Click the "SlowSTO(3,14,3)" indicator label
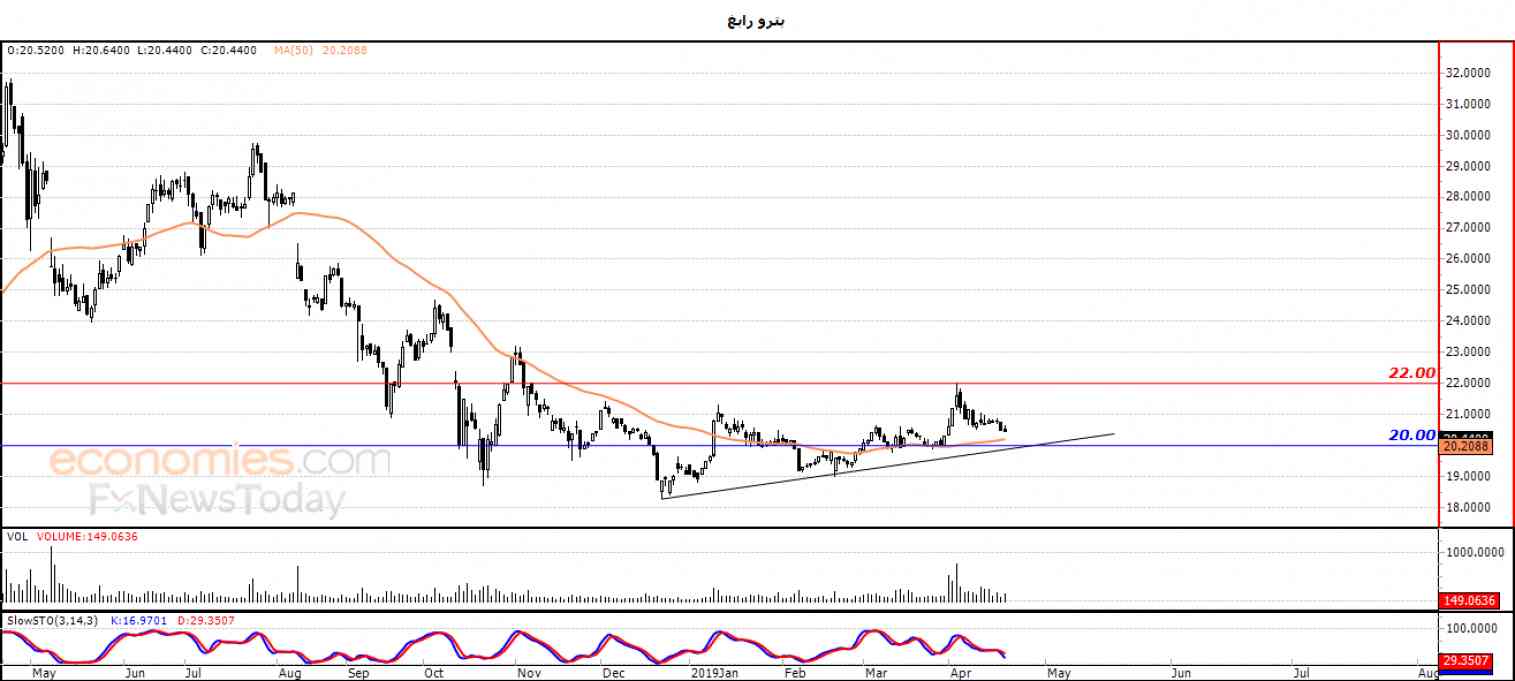 click(x=51, y=621)
